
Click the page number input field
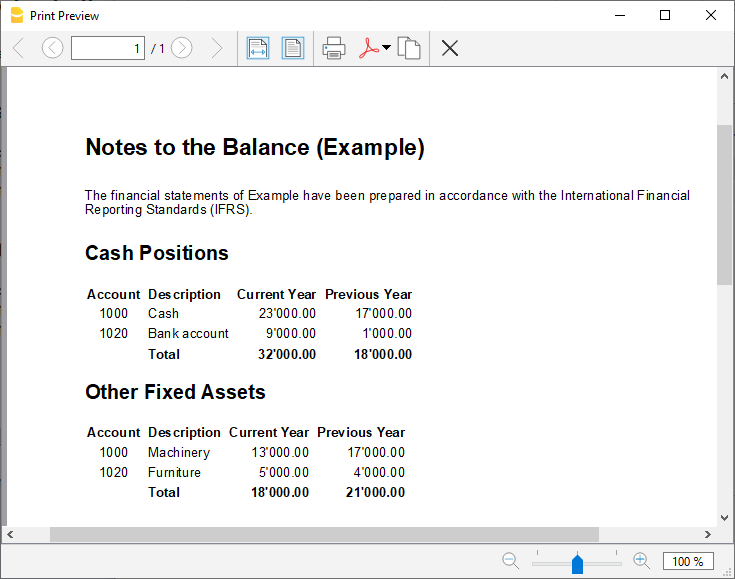click(108, 48)
